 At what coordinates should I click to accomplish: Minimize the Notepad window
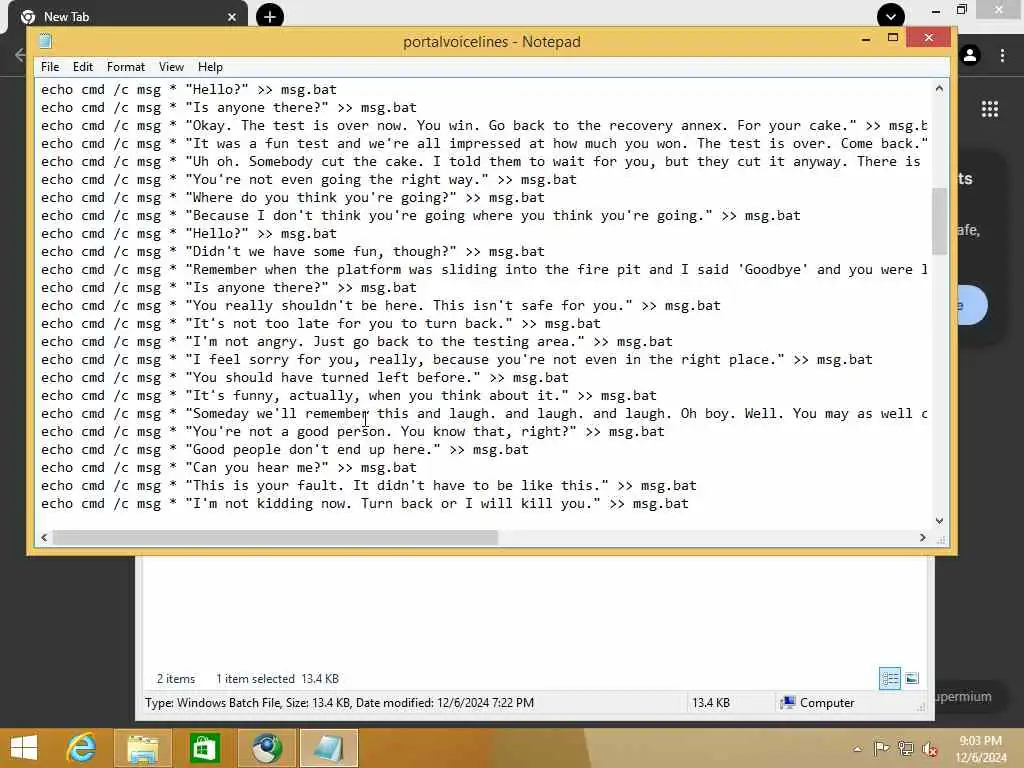click(x=866, y=39)
